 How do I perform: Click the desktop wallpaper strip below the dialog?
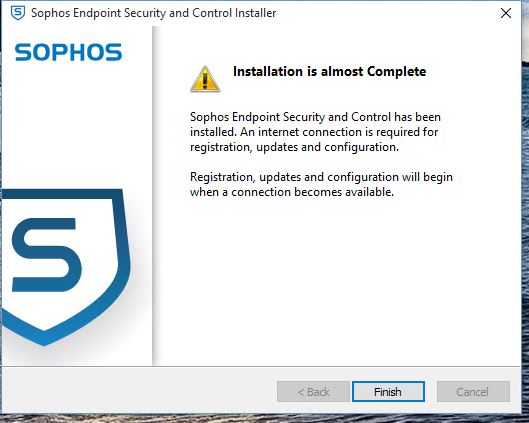tap(261, 419)
